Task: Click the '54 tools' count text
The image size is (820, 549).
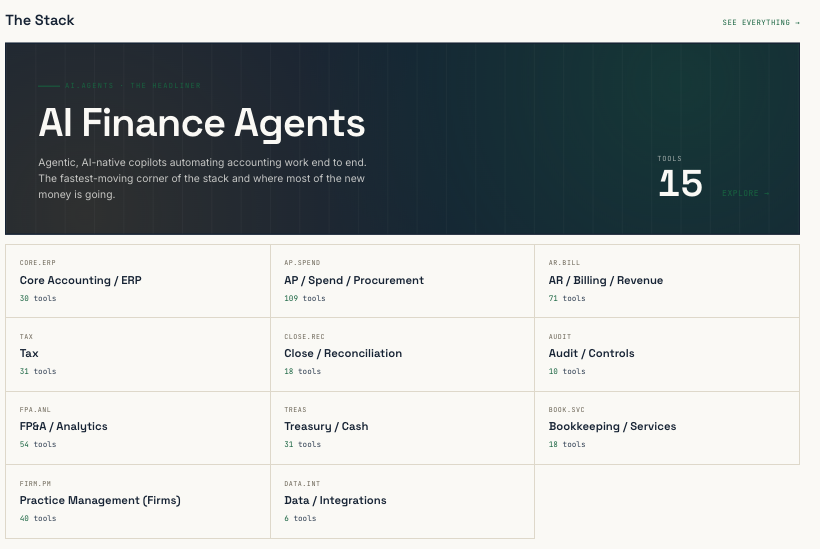Action: [38, 444]
